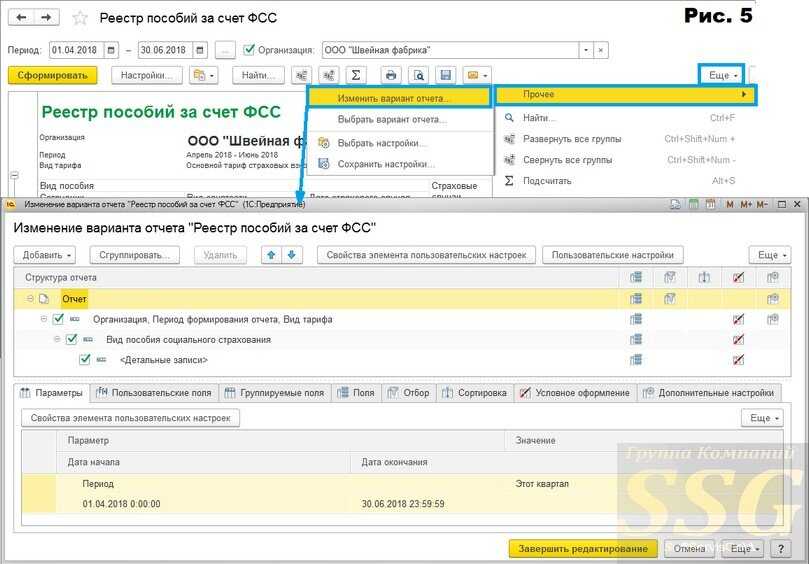809x564 pixels.
Task: Collapse the Отчет tree node
Action: point(30,299)
